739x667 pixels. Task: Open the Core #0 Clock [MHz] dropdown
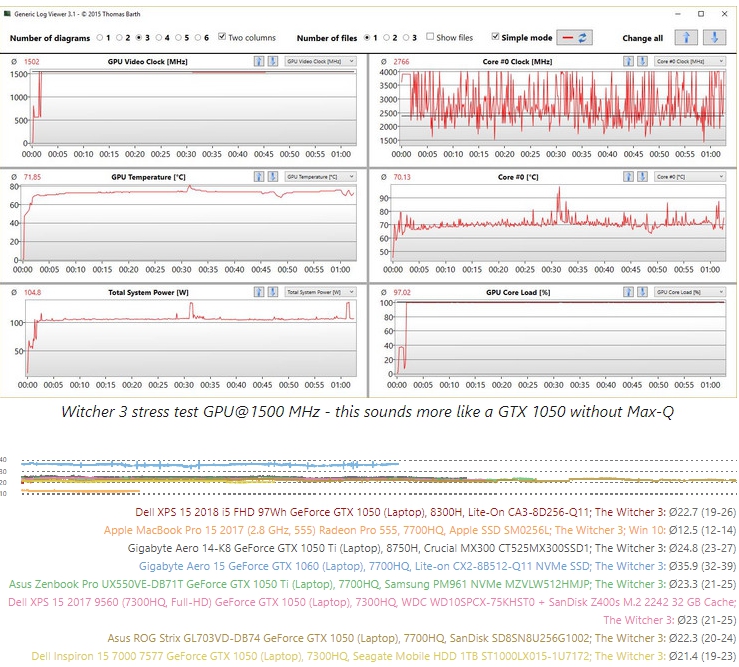(x=690, y=61)
